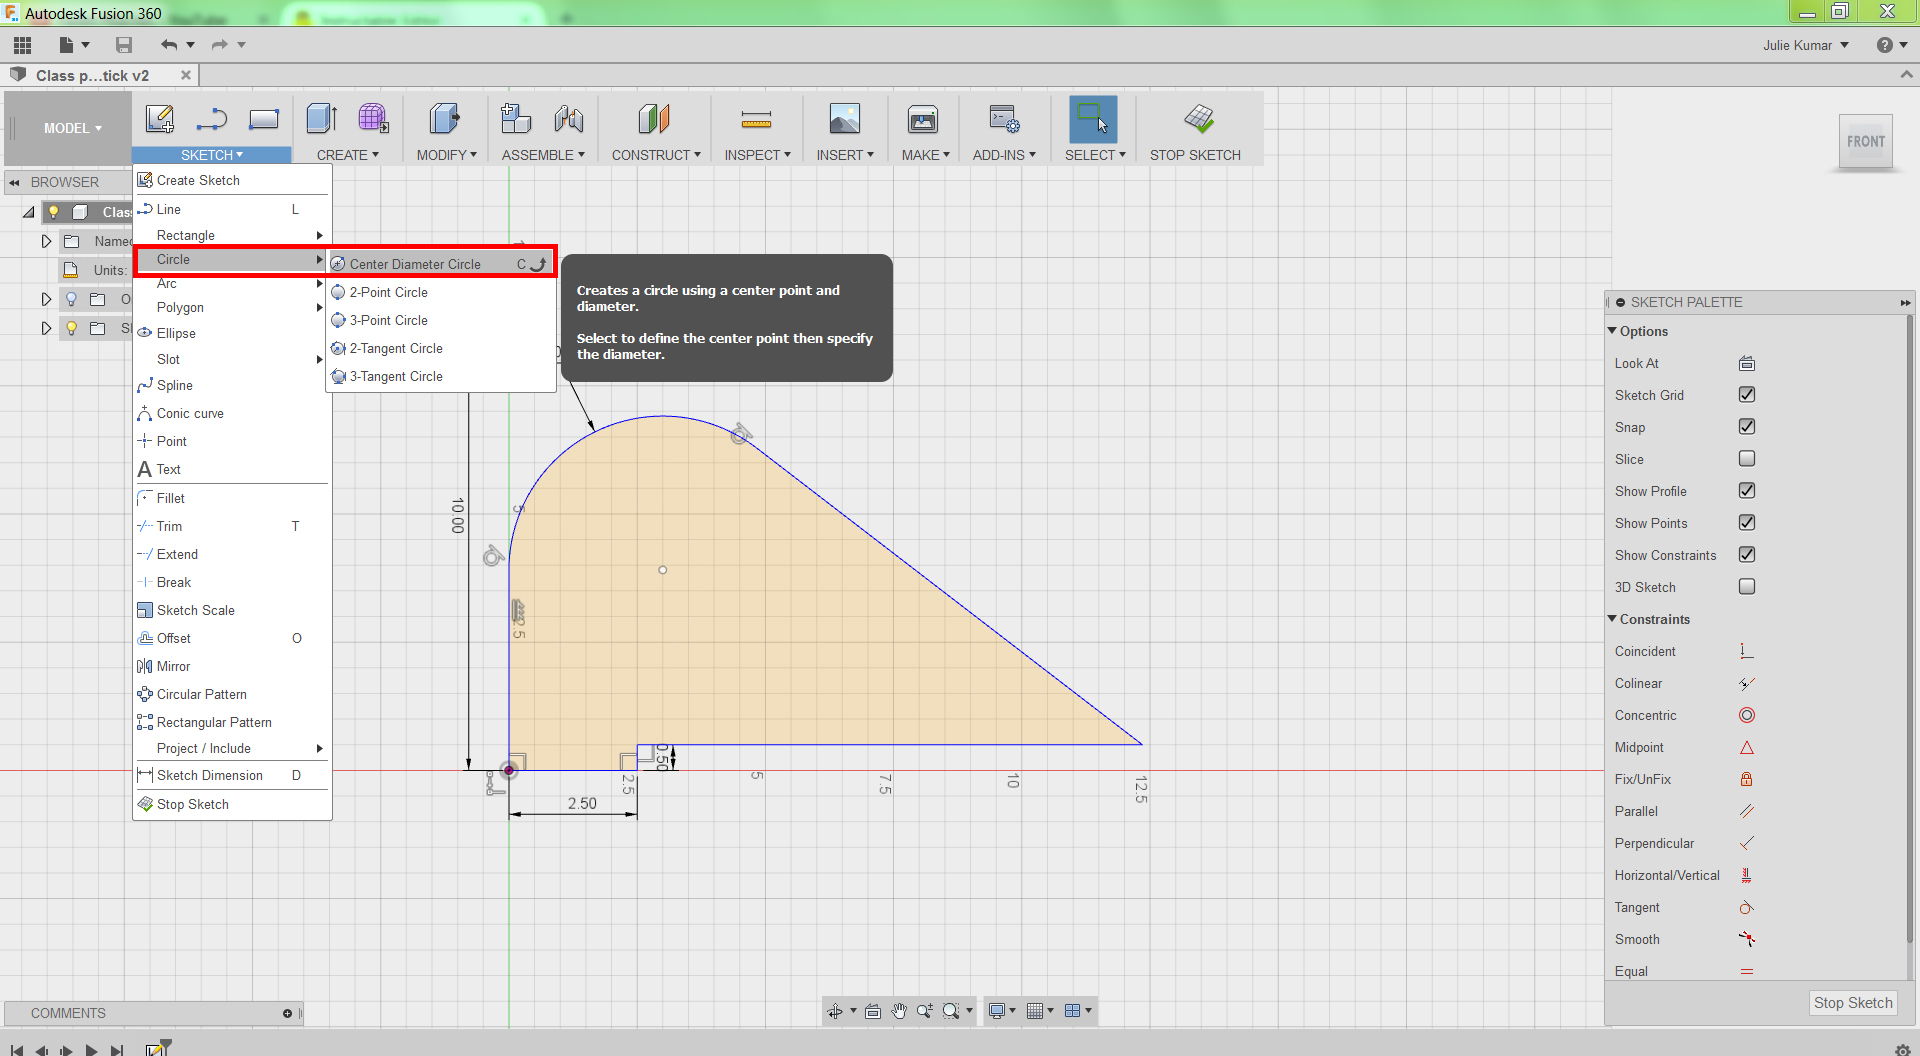Click the Joint icon in Assemble group
This screenshot has width=1920, height=1056.
click(569, 119)
